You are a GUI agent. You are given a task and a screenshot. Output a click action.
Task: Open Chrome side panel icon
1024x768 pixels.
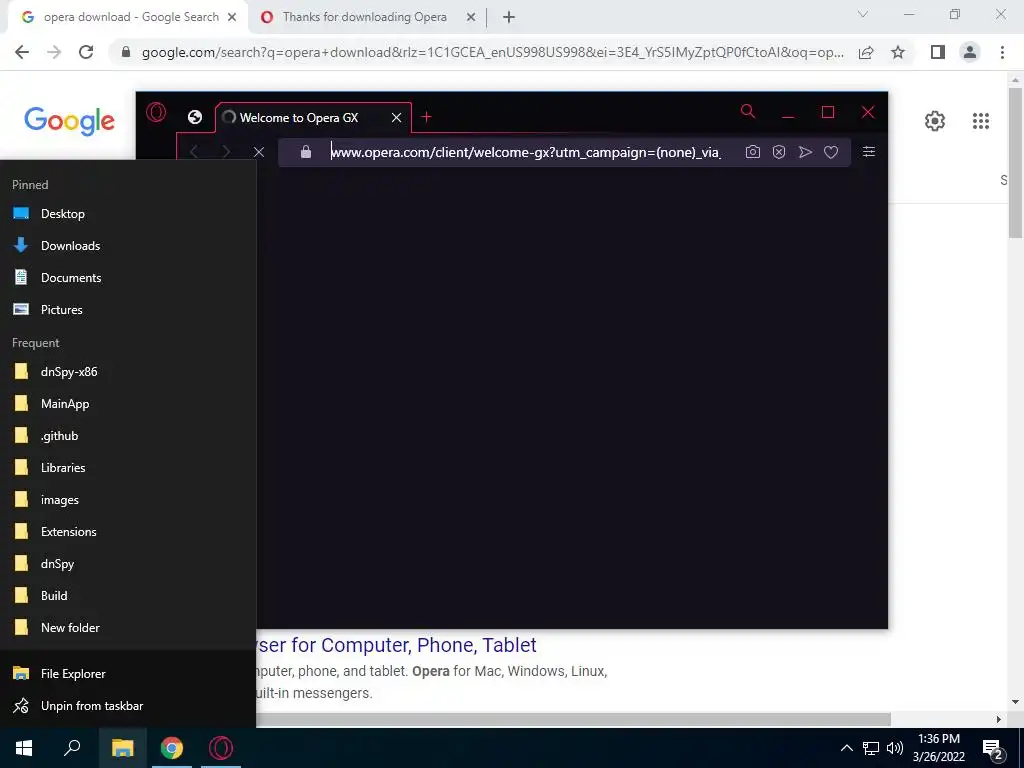[x=938, y=52]
